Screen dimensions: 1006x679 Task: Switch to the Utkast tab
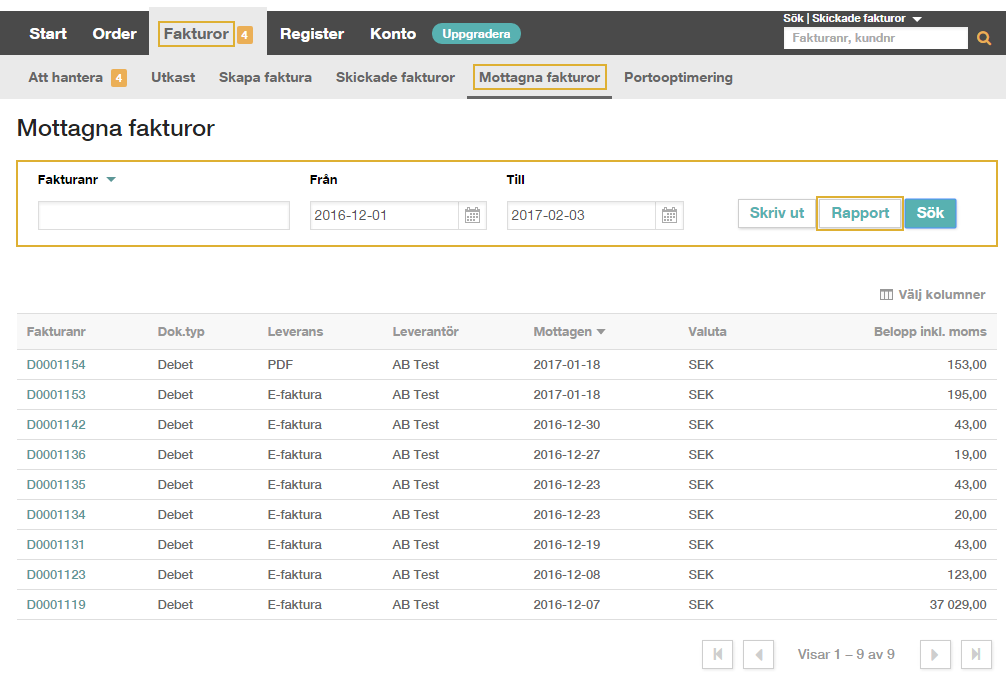coord(173,78)
